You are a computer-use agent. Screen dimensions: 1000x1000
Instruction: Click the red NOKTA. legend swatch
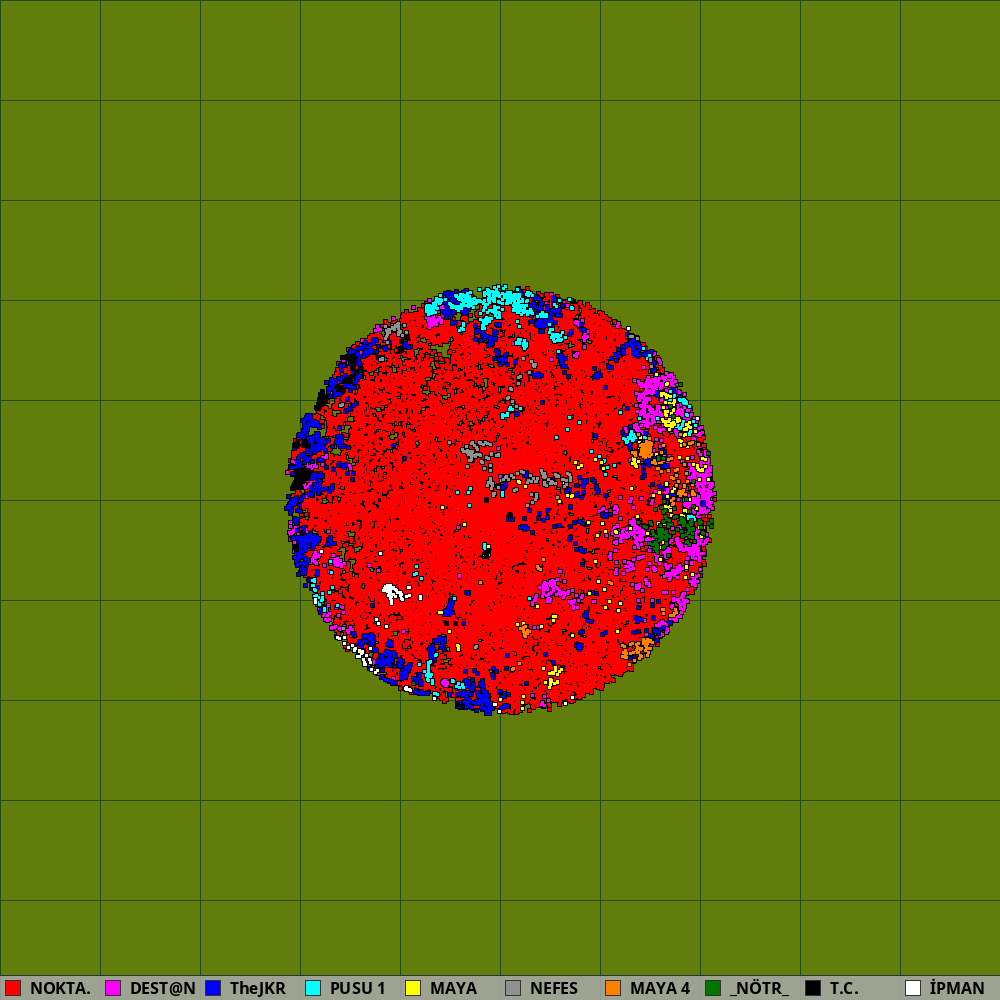[x=13, y=988]
